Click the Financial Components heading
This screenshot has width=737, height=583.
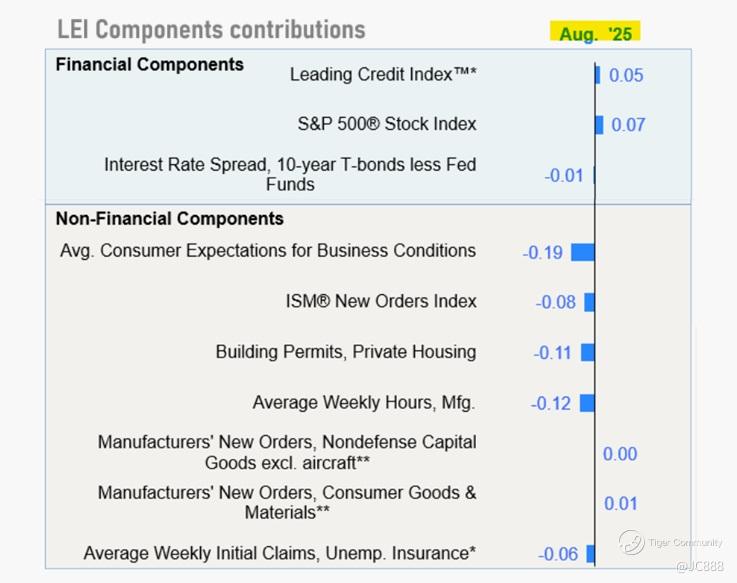coord(149,64)
